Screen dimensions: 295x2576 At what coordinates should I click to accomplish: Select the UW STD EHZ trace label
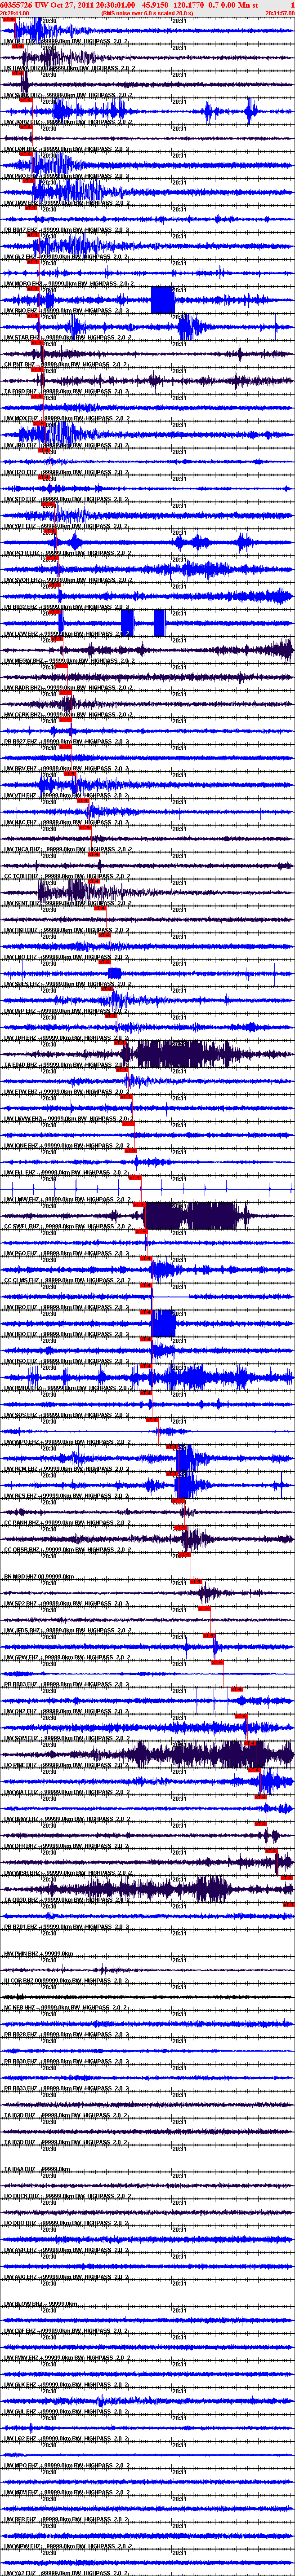(66, 500)
